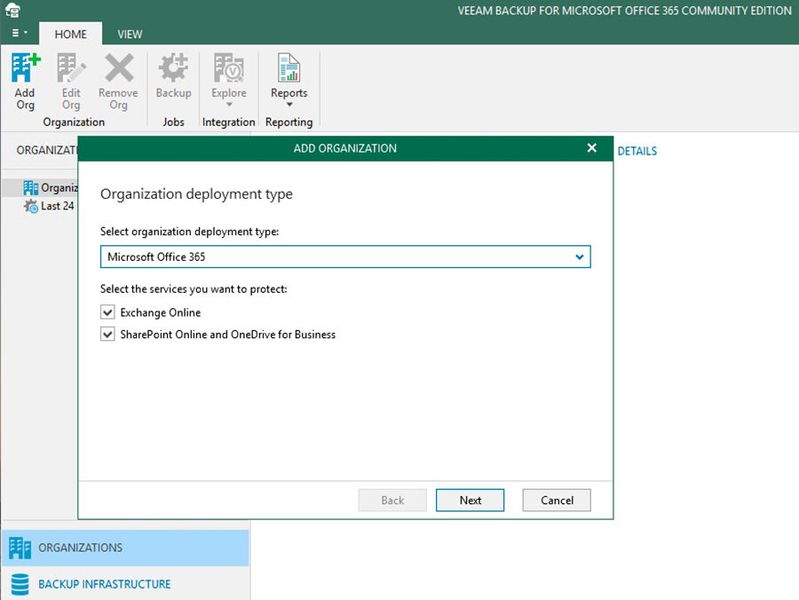Click the Next button
The width and height of the screenshot is (799, 600).
tap(470, 500)
